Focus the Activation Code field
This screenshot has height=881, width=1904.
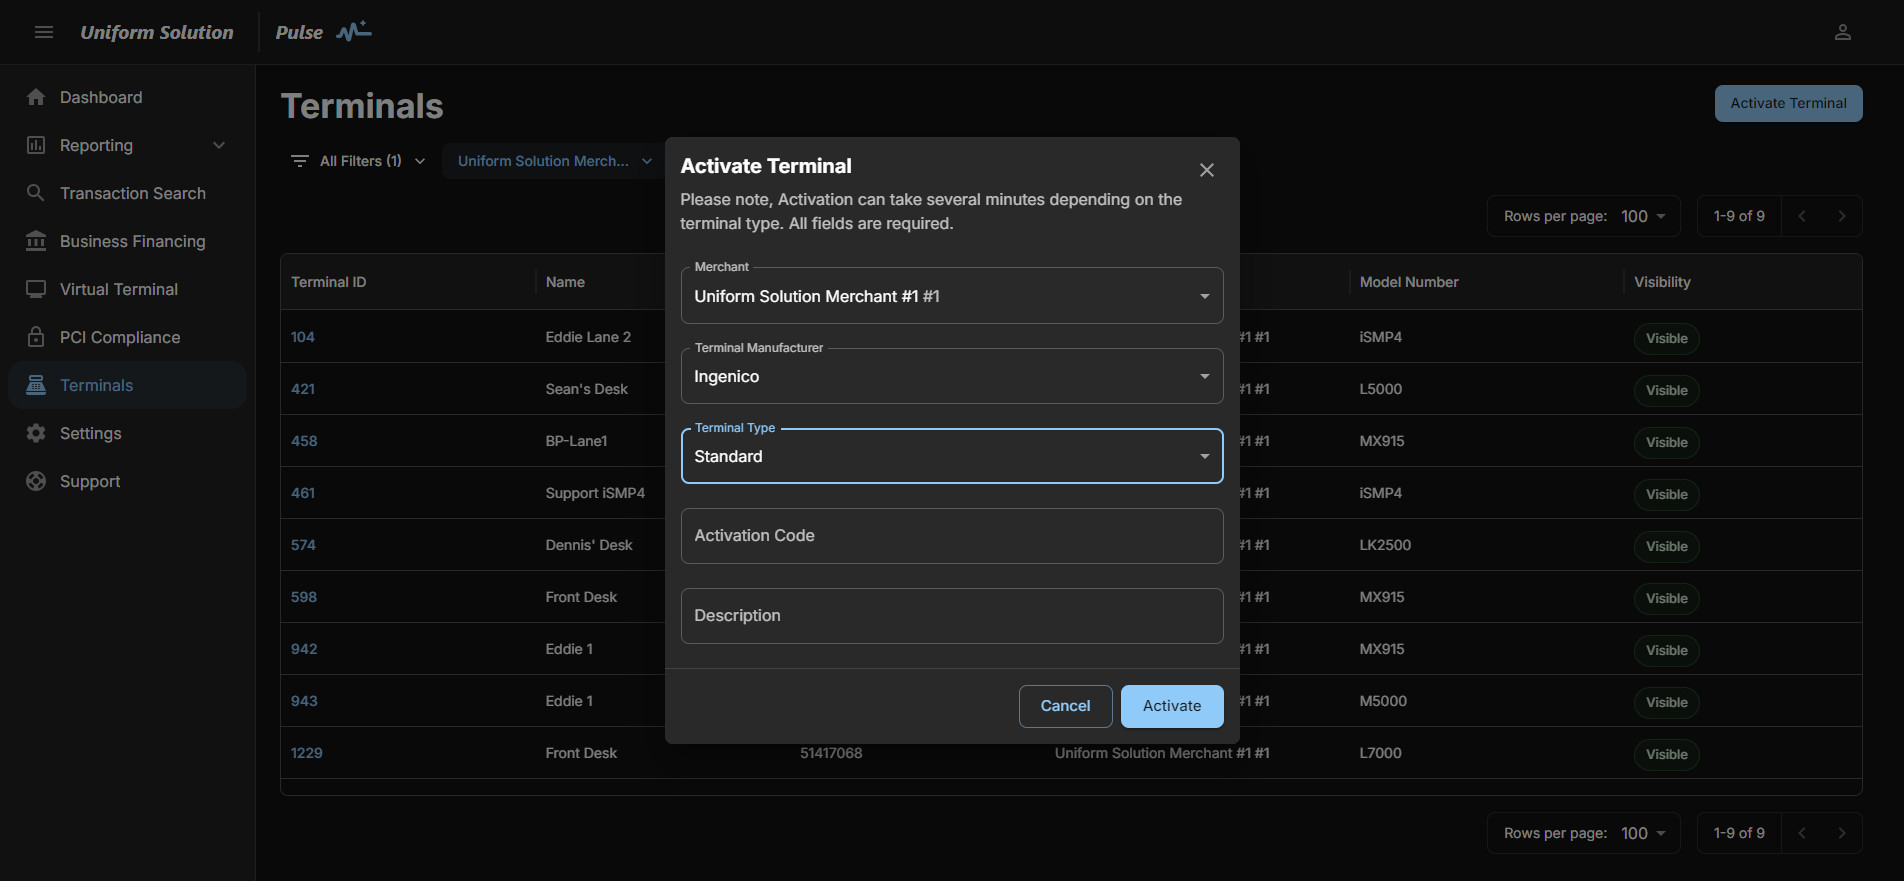point(952,536)
